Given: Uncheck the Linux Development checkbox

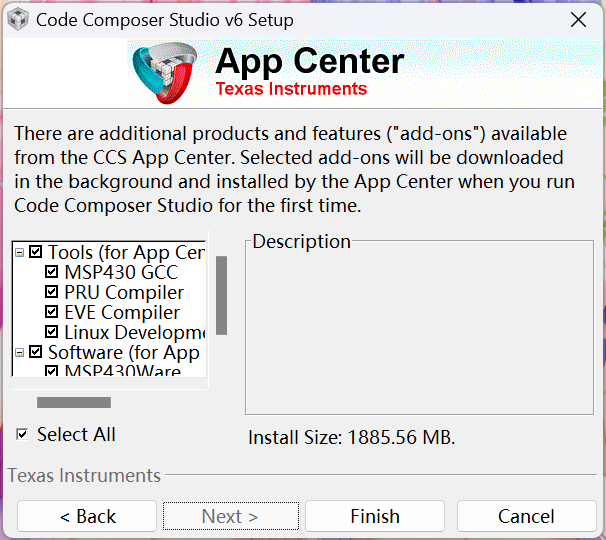Looking at the screenshot, I should click(51, 332).
